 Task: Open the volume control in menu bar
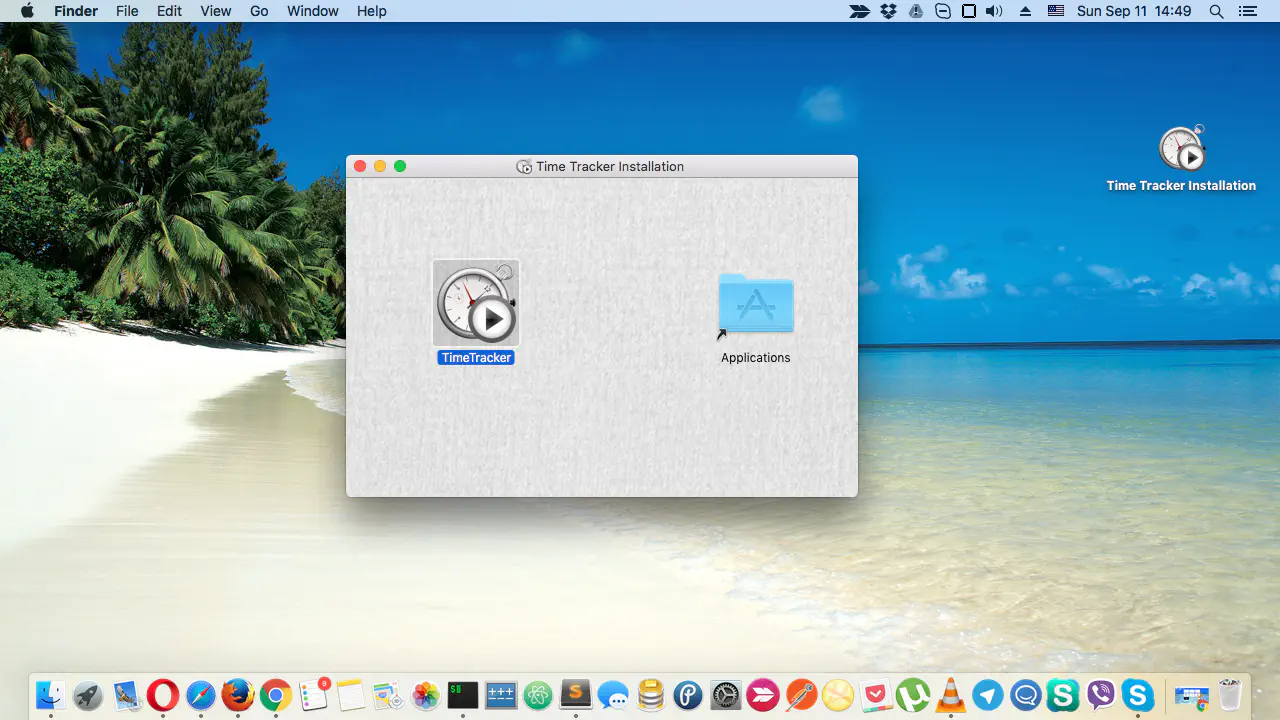pos(993,11)
